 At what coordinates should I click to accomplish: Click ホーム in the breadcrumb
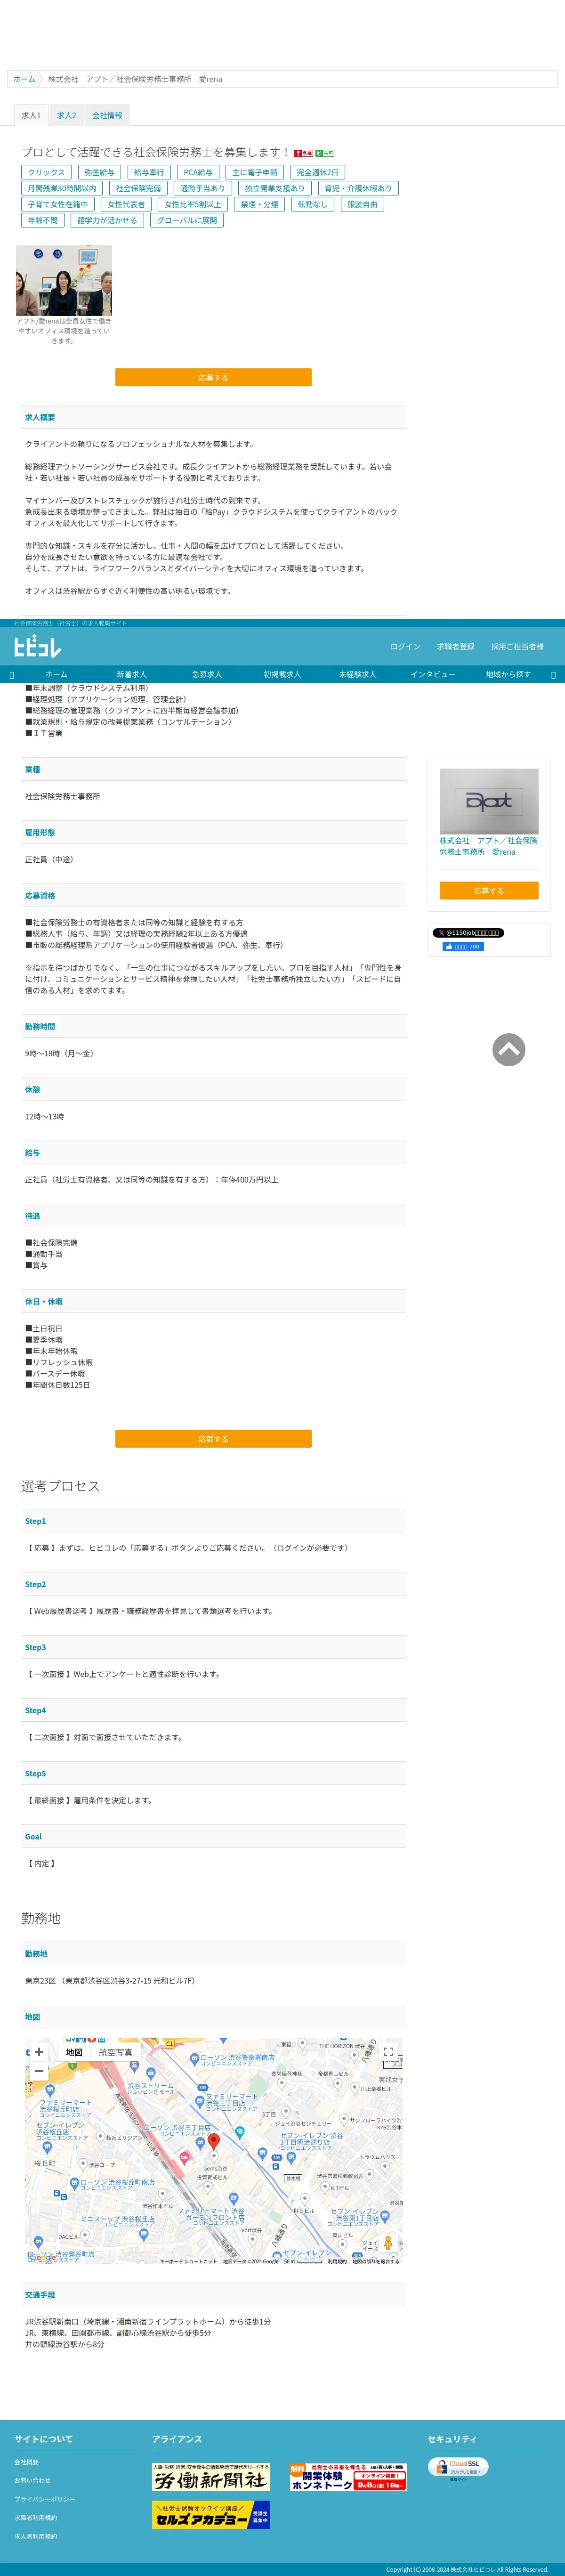[24, 79]
